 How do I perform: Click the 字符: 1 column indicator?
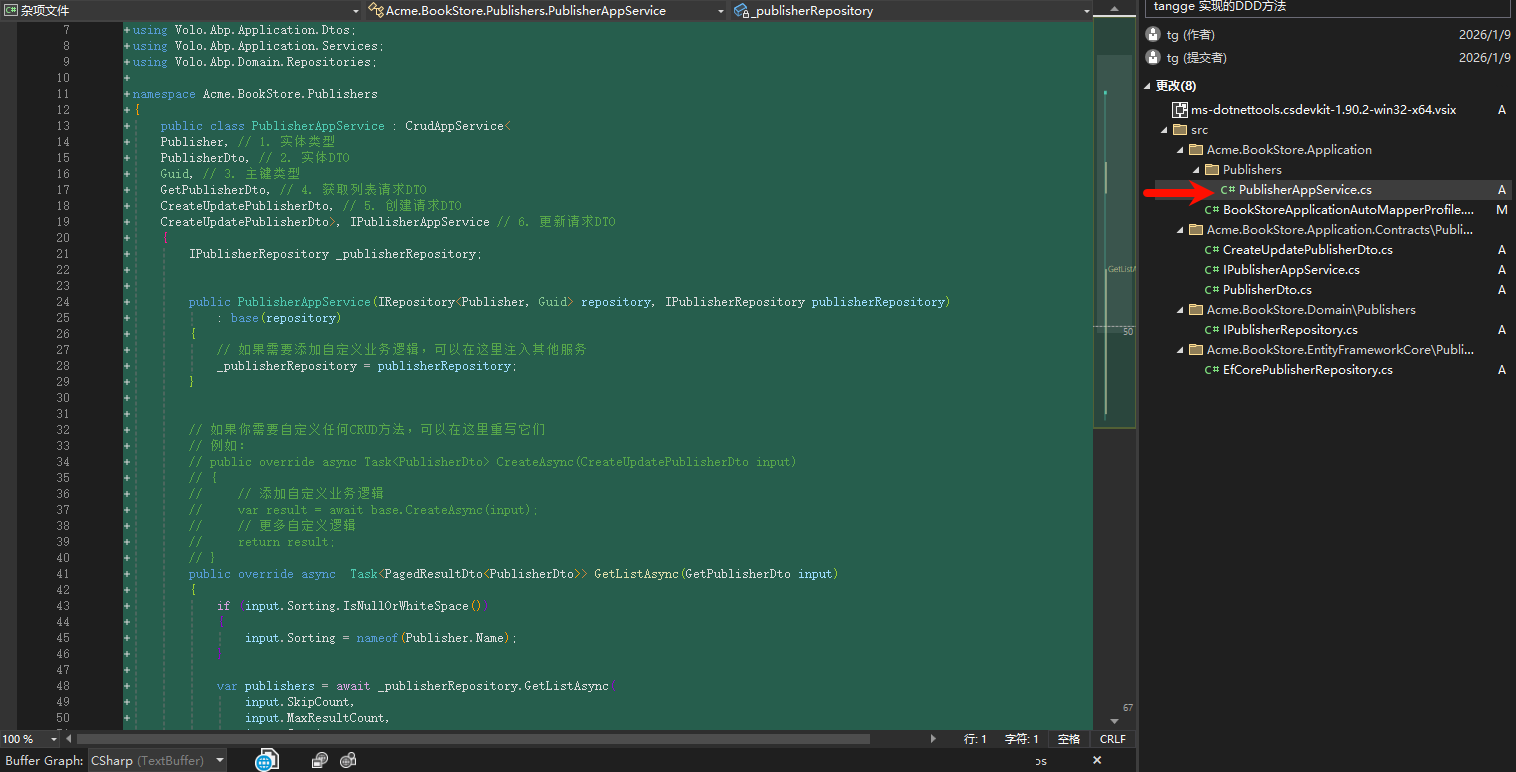[x=1021, y=739]
